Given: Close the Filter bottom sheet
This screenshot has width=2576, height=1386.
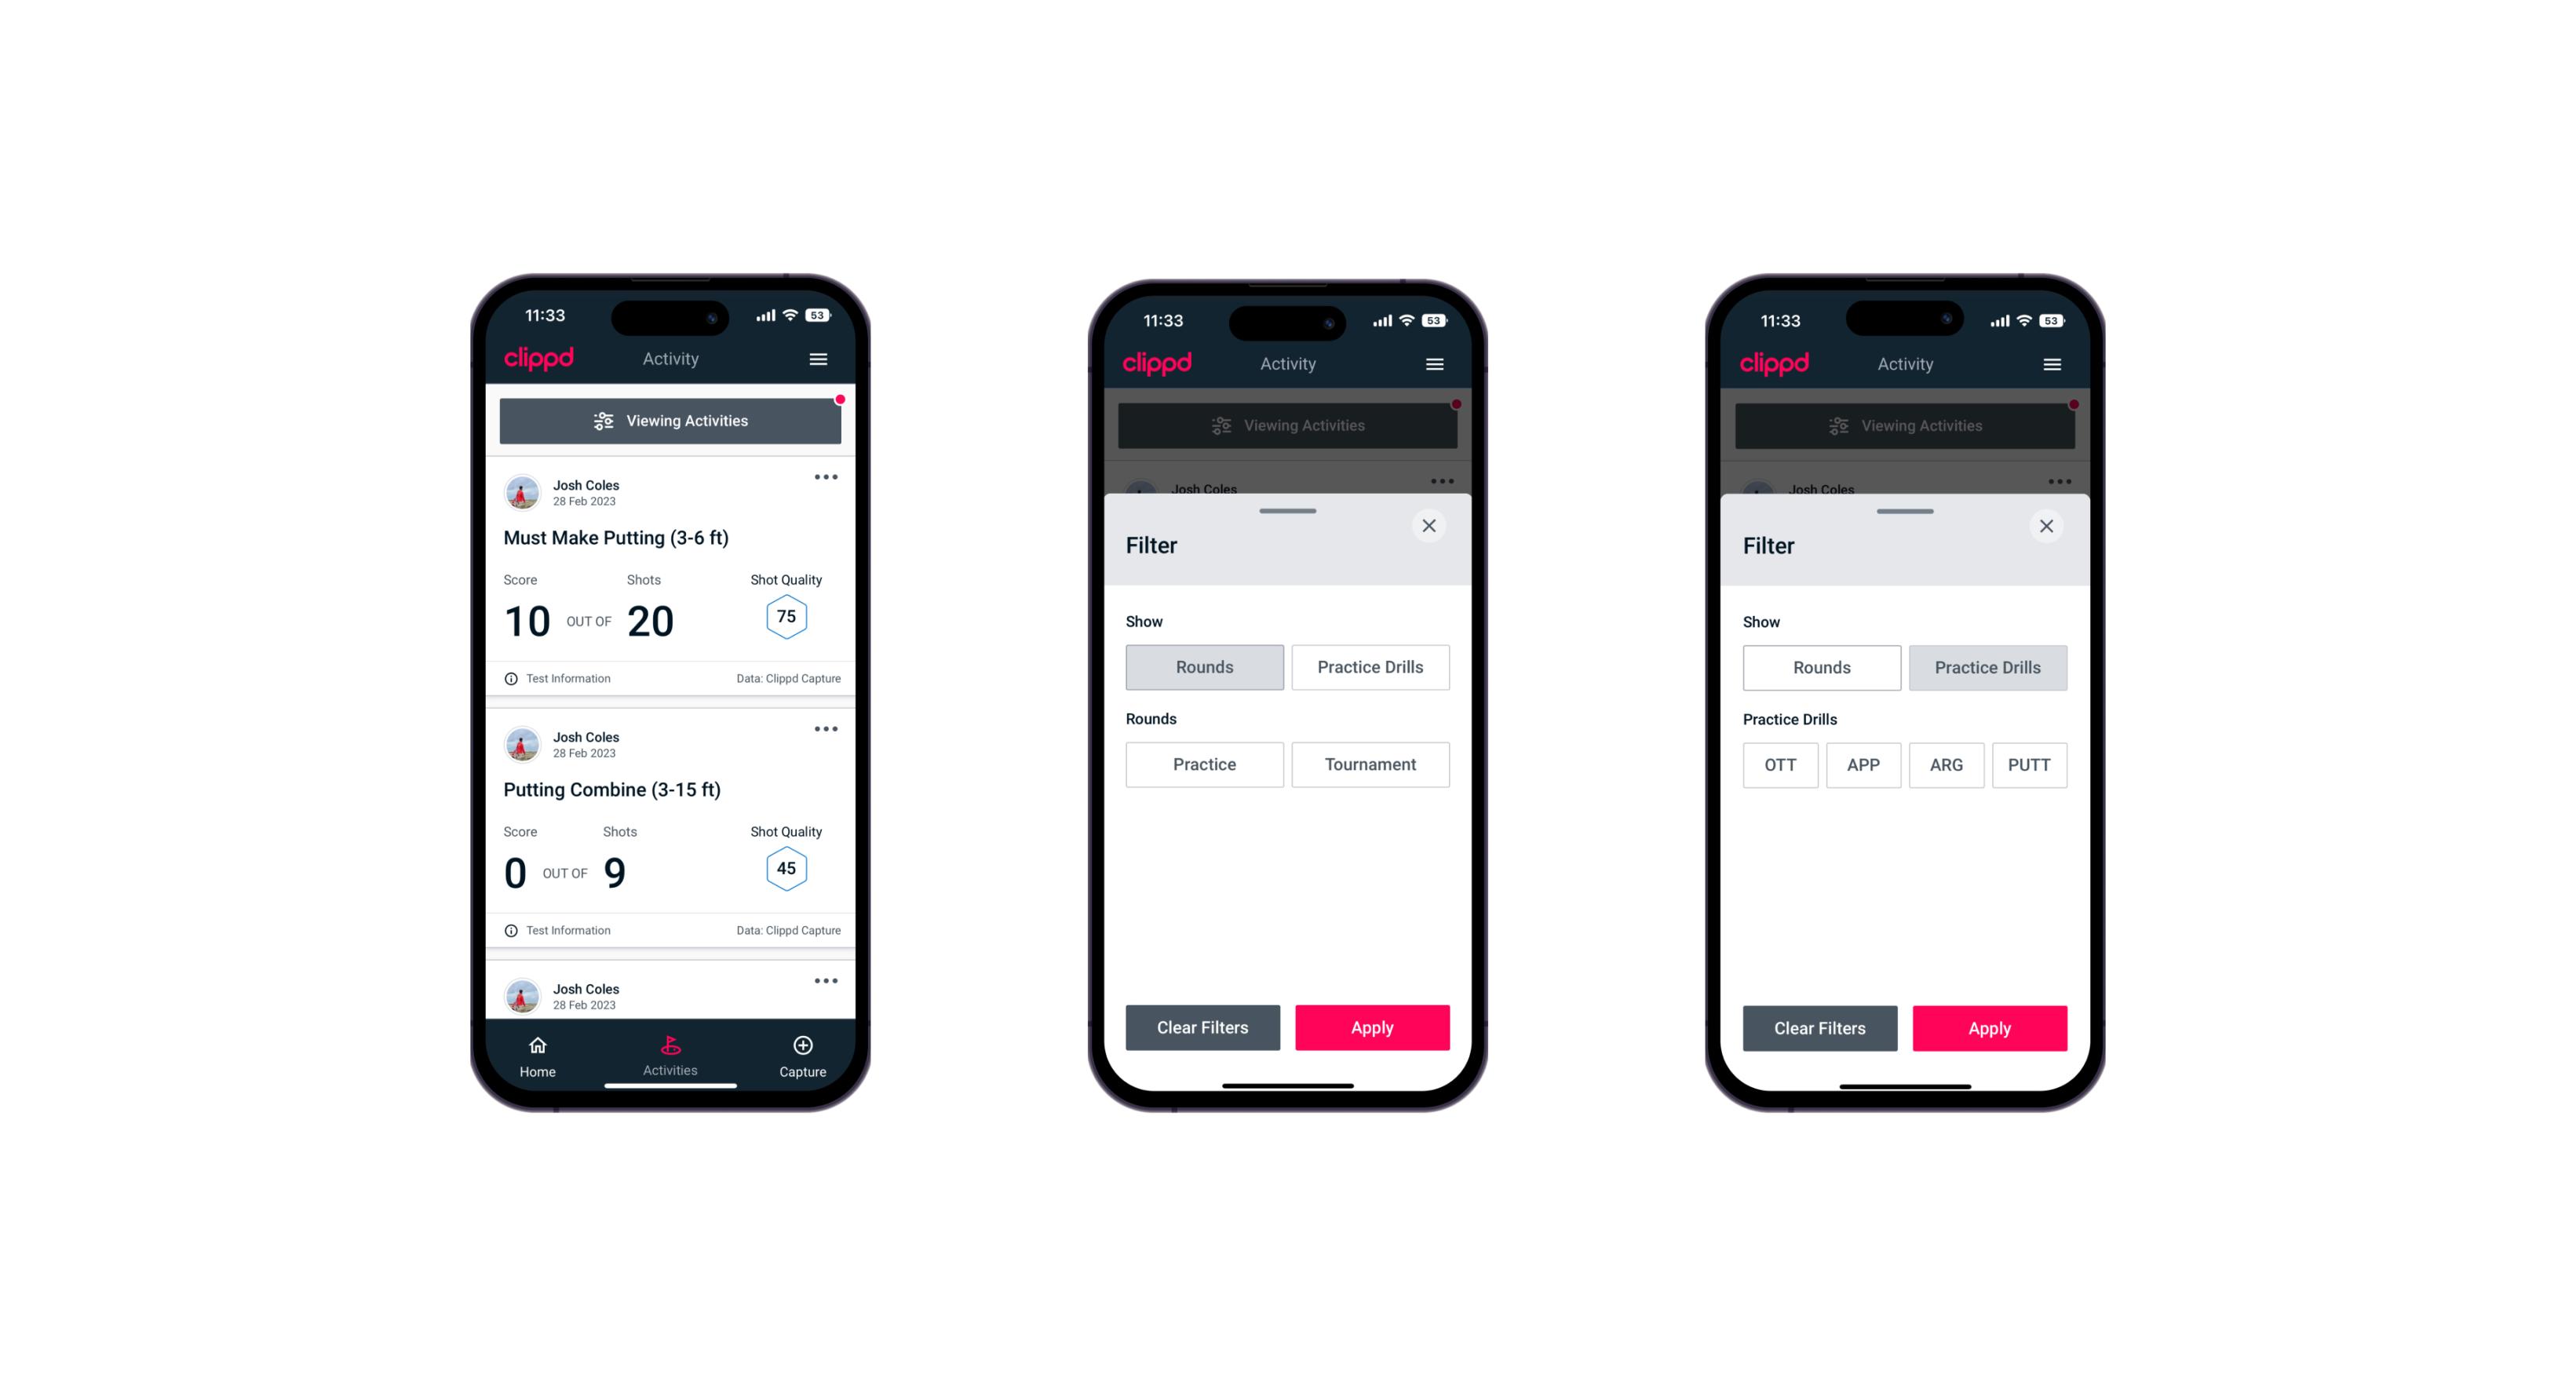Looking at the screenshot, I should pos(1432,526).
